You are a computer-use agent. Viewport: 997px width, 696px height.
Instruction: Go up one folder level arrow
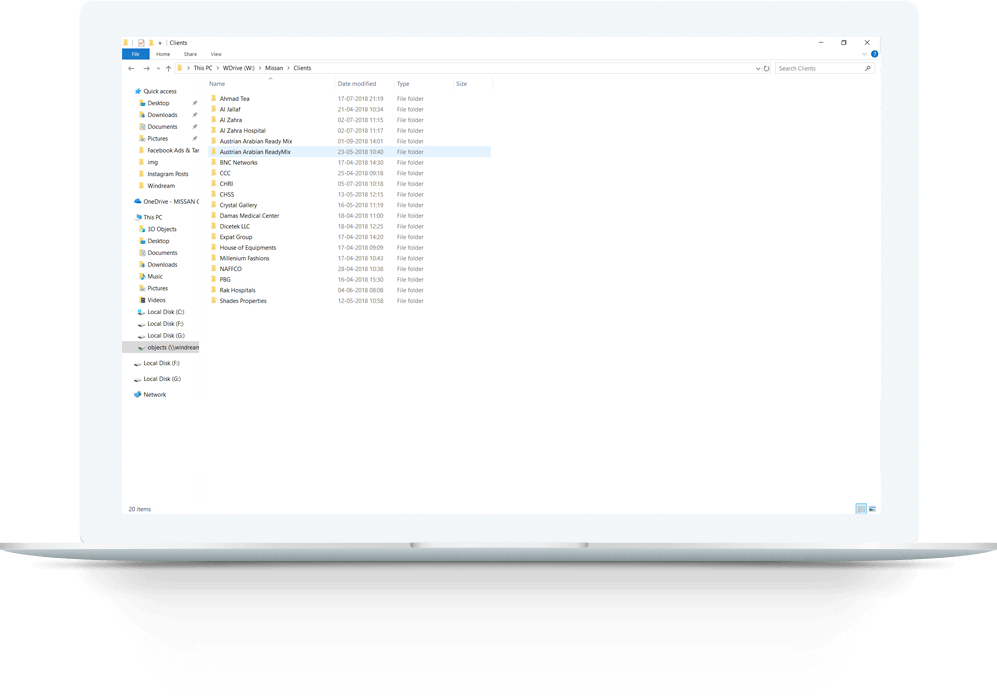[x=168, y=69]
